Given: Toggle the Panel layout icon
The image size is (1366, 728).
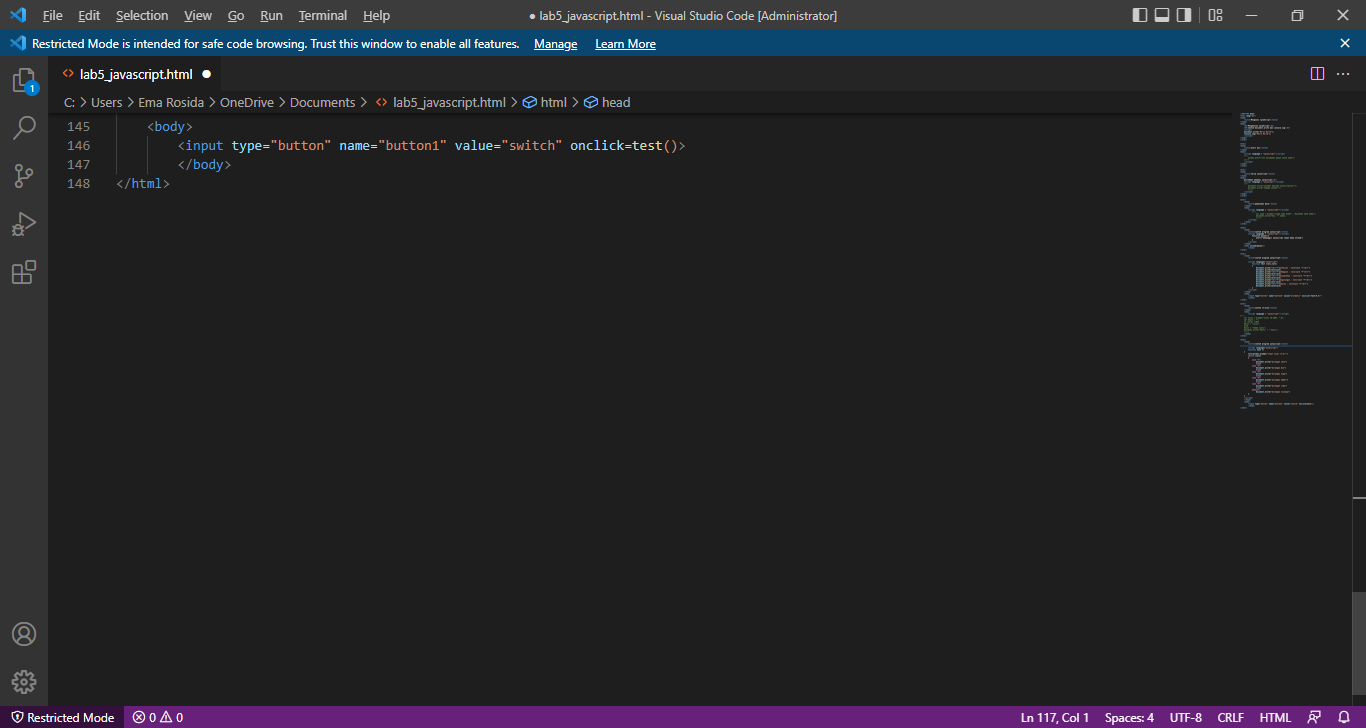Looking at the screenshot, I should click(1162, 15).
